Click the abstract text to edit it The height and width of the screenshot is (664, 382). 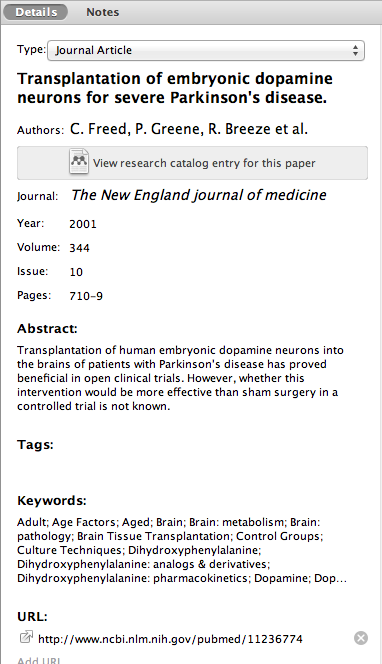click(x=180, y=378)
